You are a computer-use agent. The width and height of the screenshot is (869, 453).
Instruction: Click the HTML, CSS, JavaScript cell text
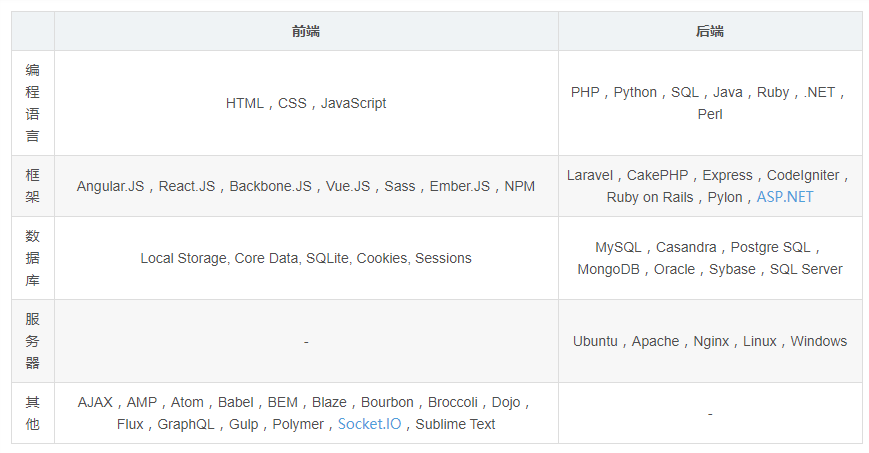pos(306,103)
